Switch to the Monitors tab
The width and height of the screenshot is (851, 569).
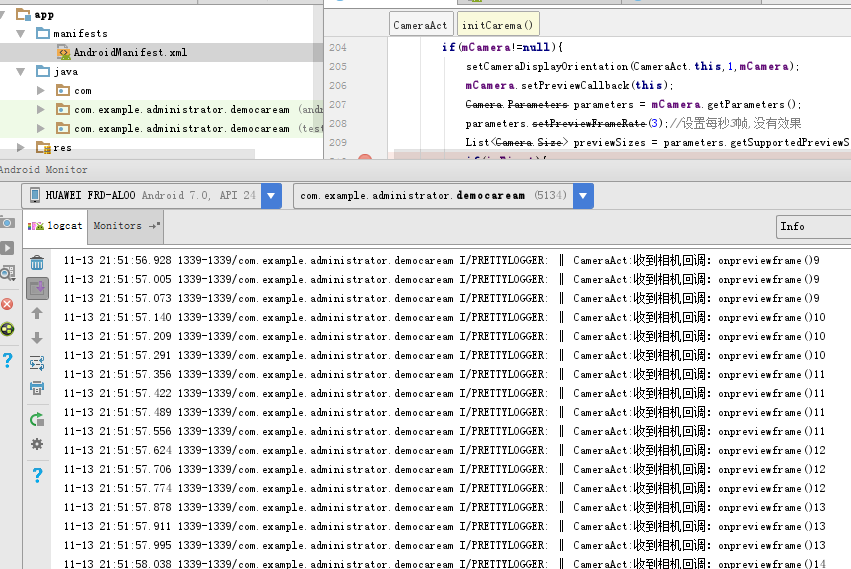pyautogui.click(x=125, y=226)
